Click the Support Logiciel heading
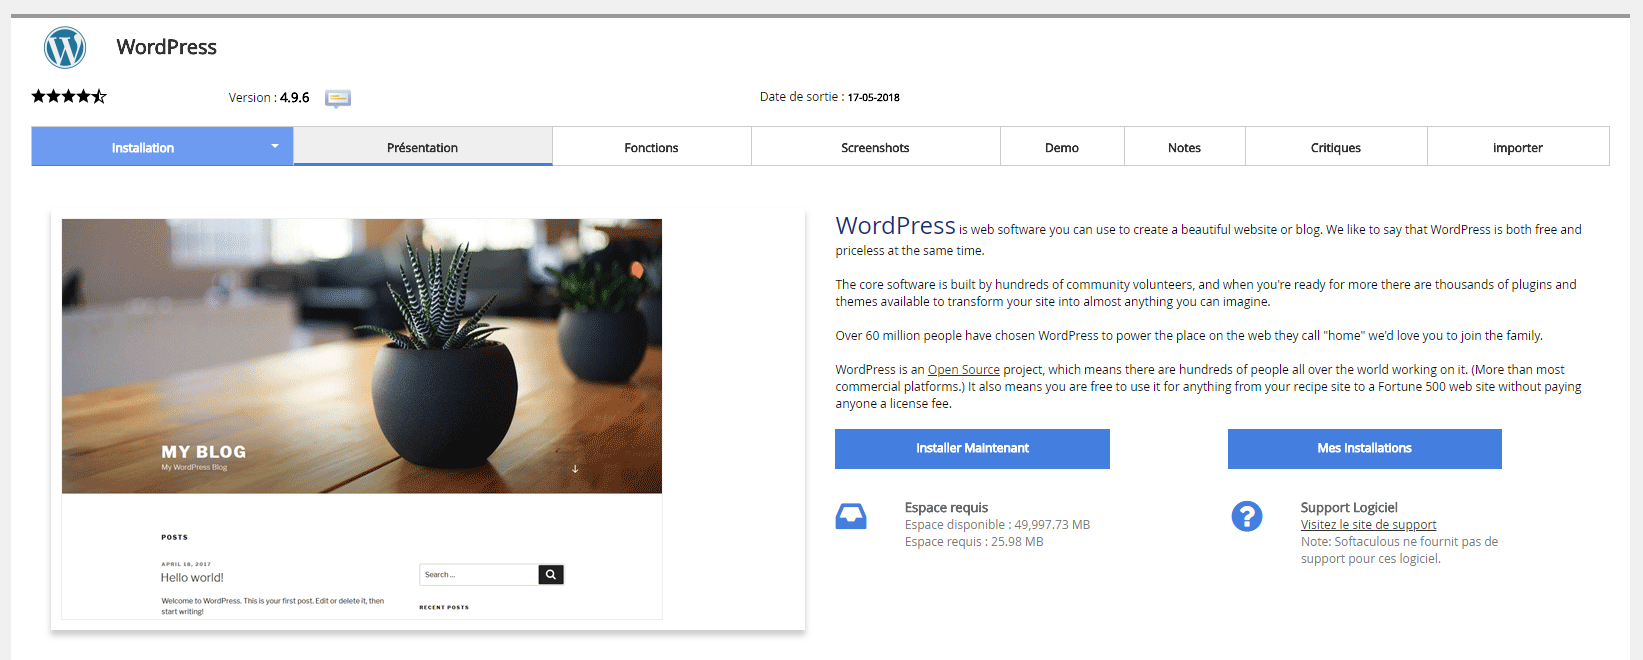 click(1349, 508)
